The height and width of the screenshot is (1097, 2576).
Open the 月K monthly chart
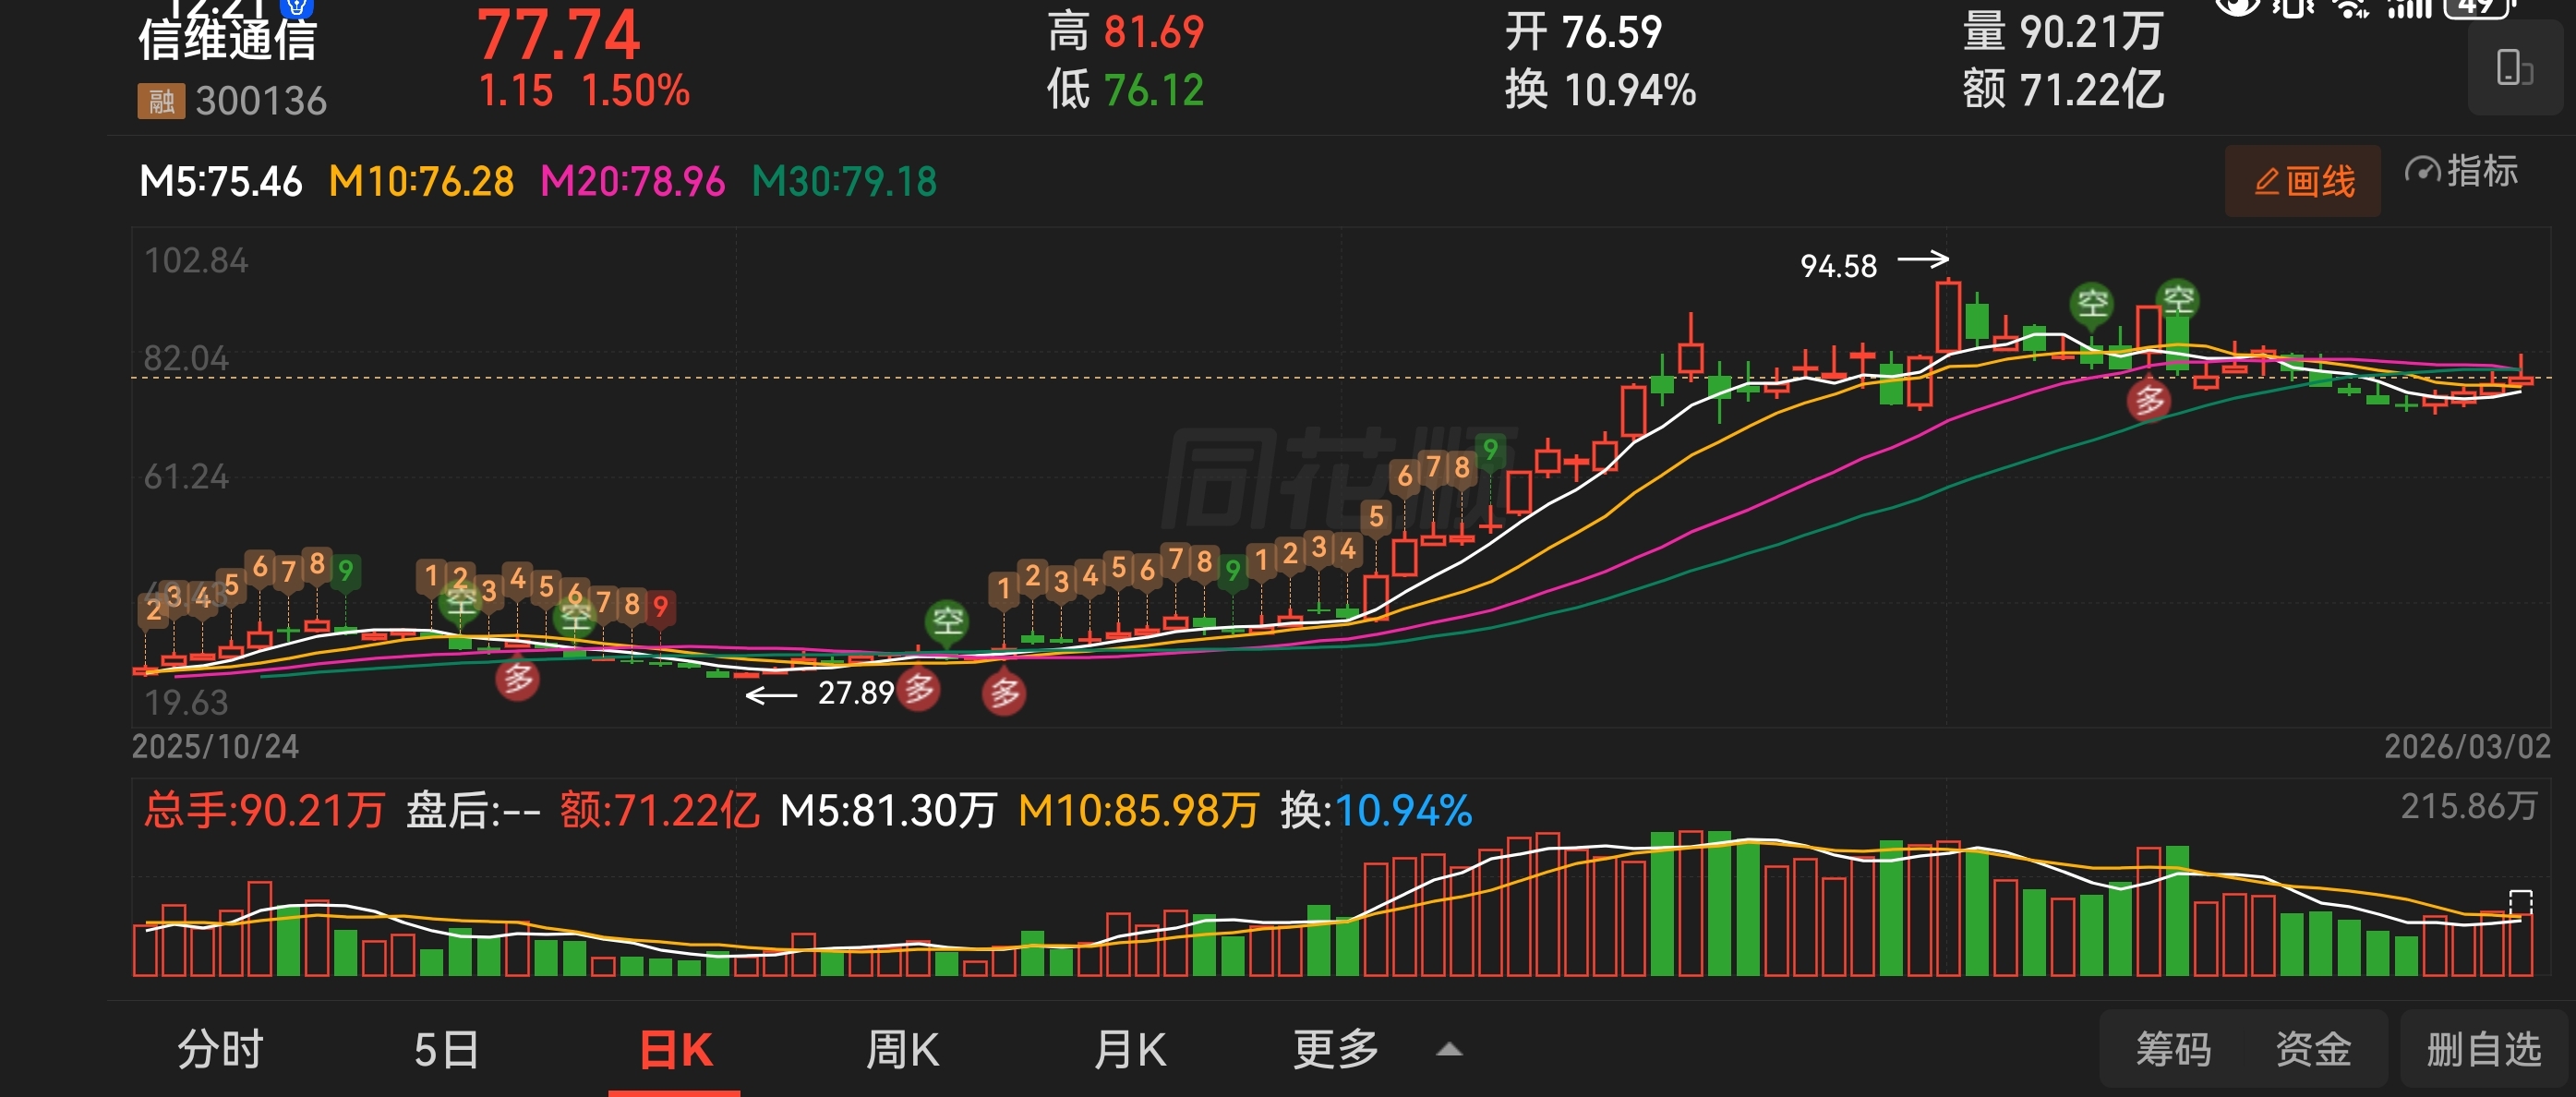coord(1129,1049)
